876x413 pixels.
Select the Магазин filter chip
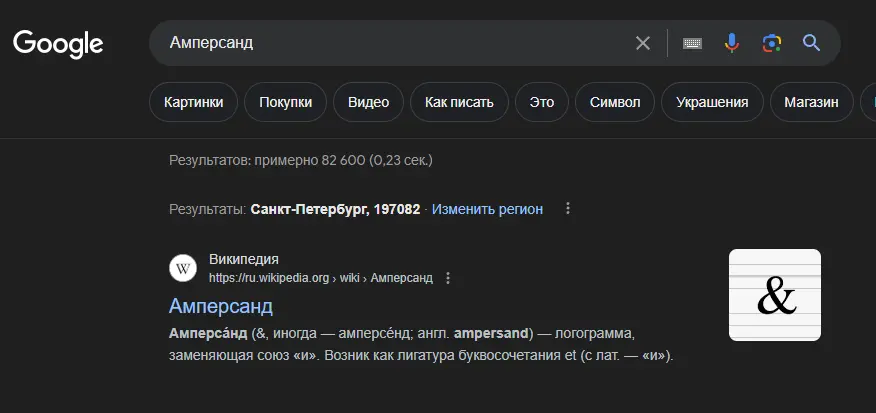811,102
